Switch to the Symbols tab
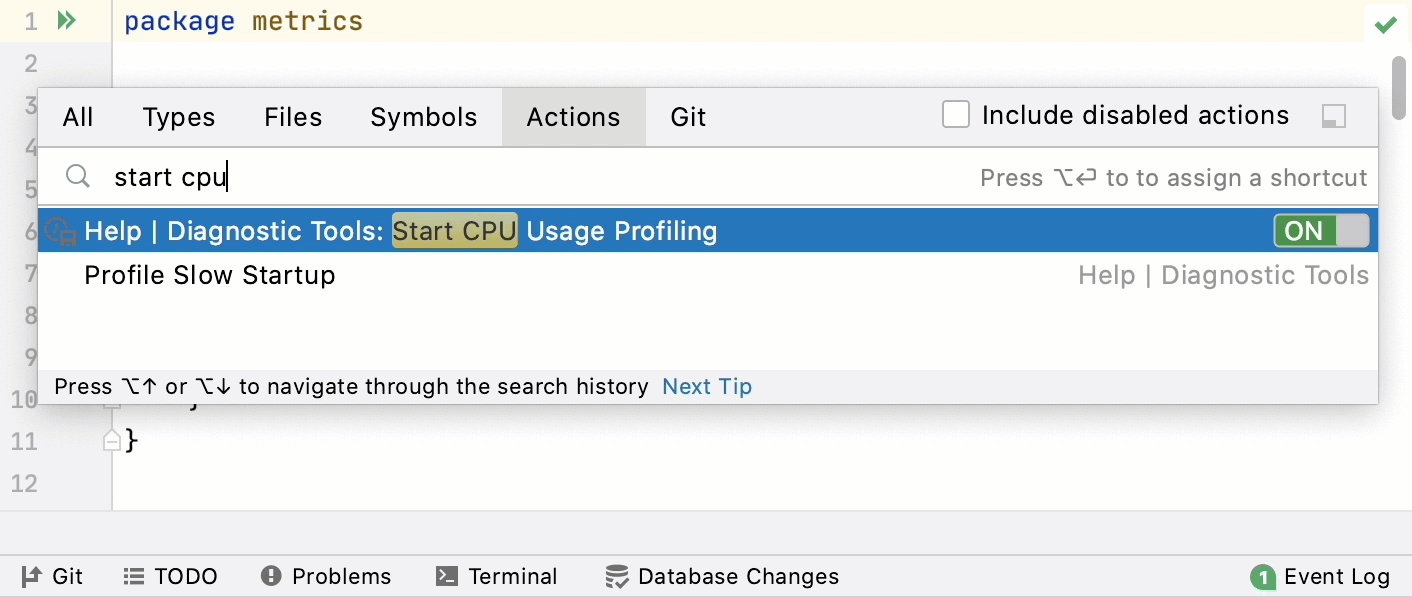 [x=424, y=116]
